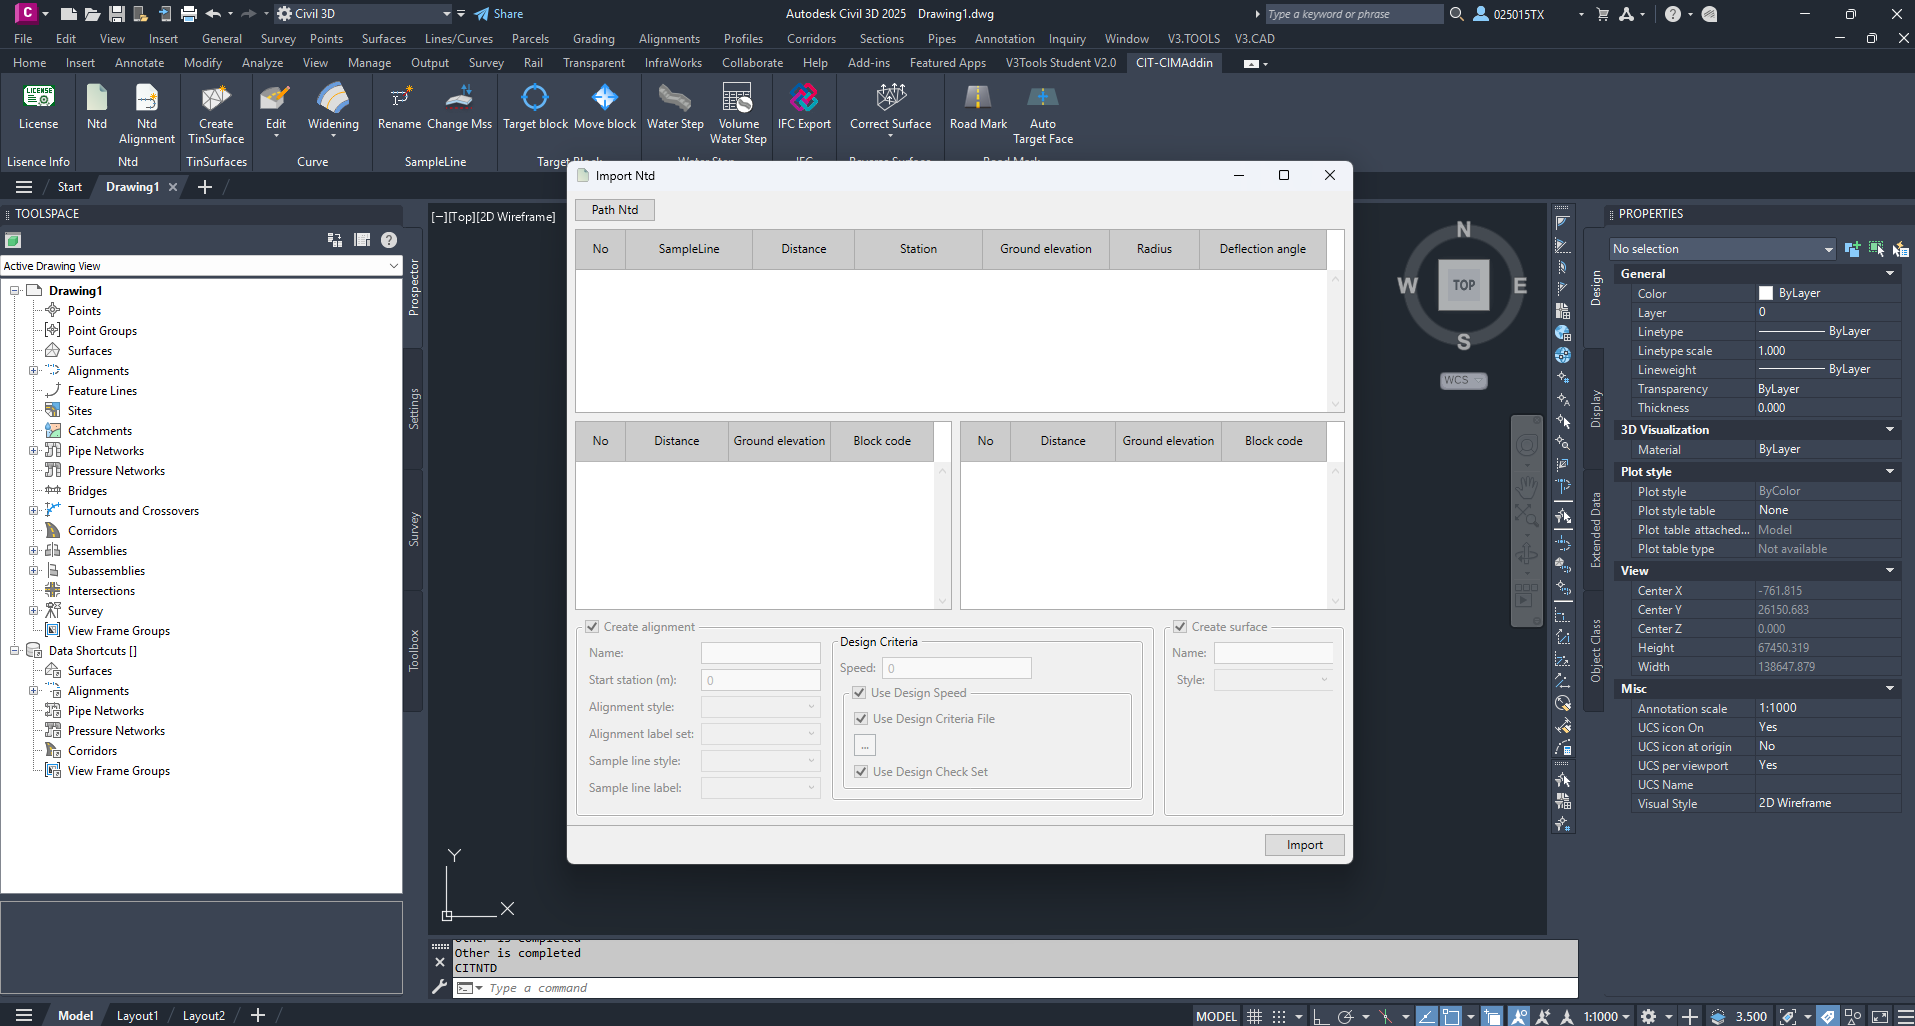Open the No selection dropdown in Properties
The height and width of the screenshot is (1026, 1915).
(1722, 249)
